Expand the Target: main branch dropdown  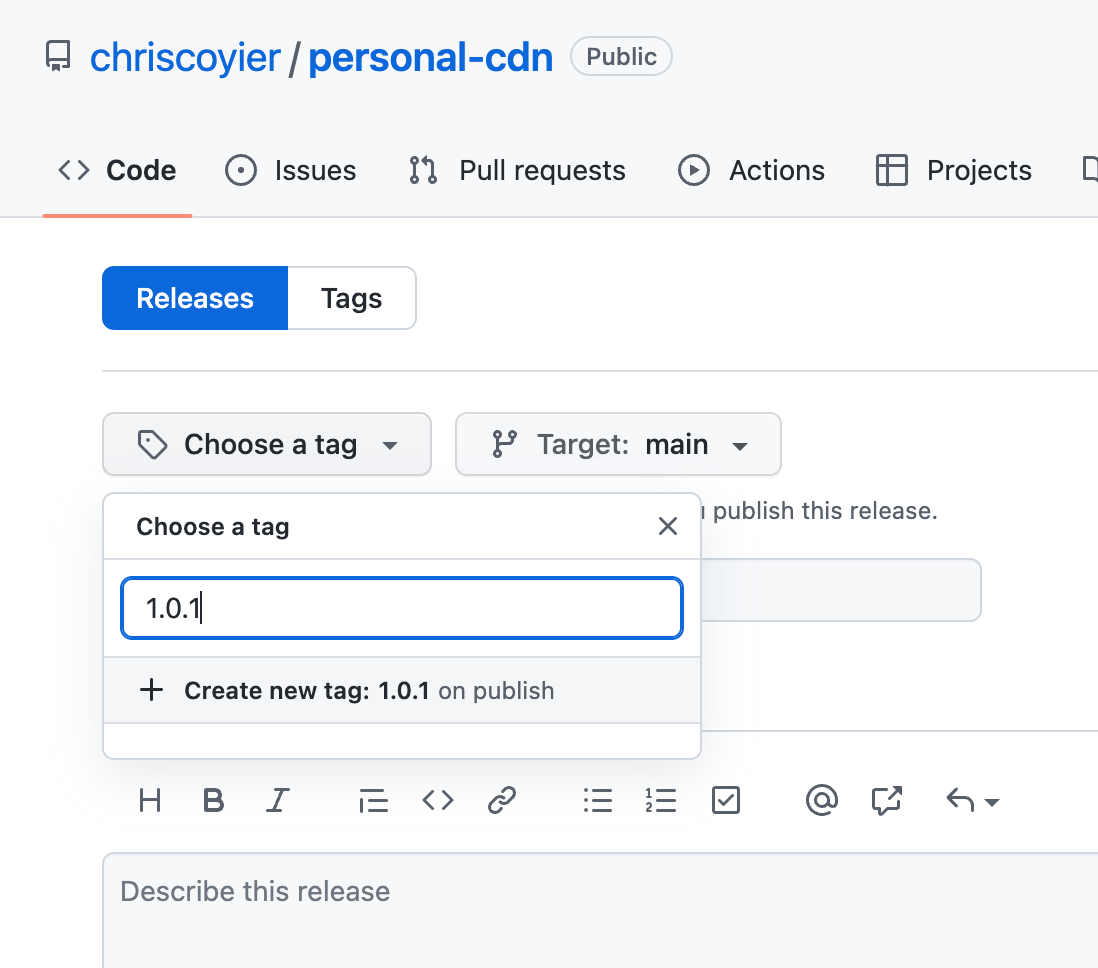click(618, 444)
